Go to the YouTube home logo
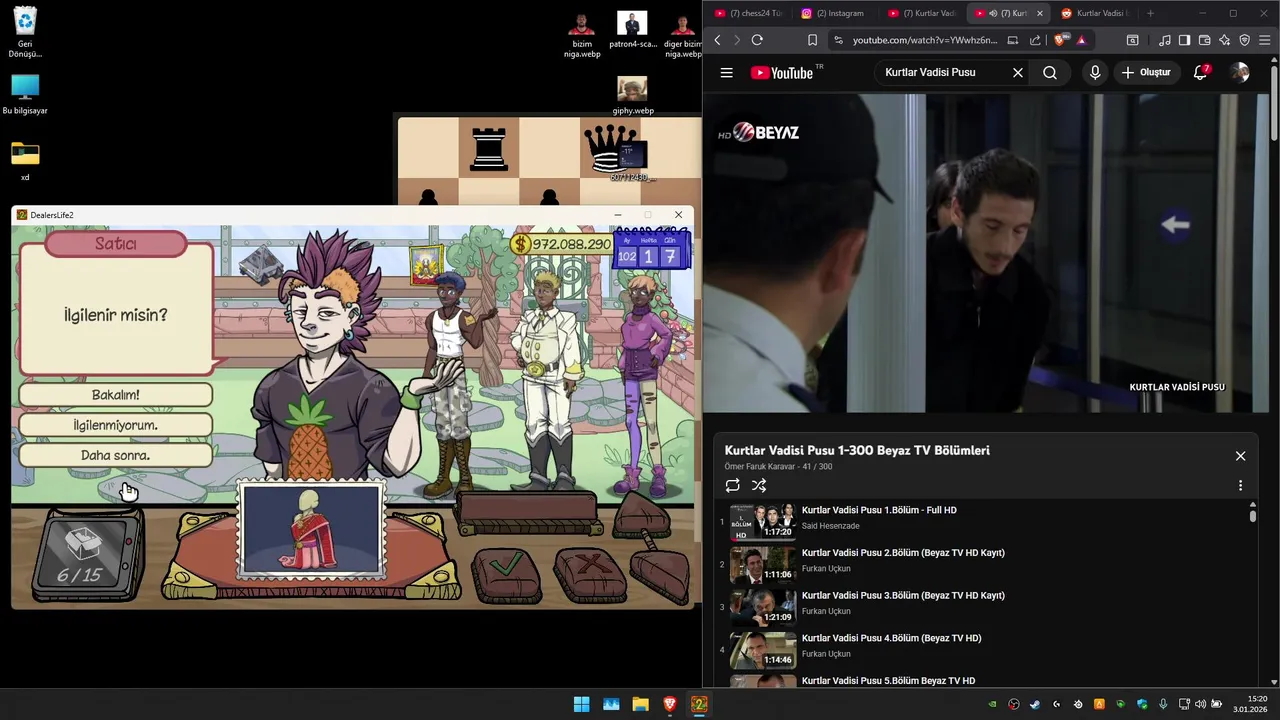The width and height of the screenshot is (1280, 720). tap(782, 73)
